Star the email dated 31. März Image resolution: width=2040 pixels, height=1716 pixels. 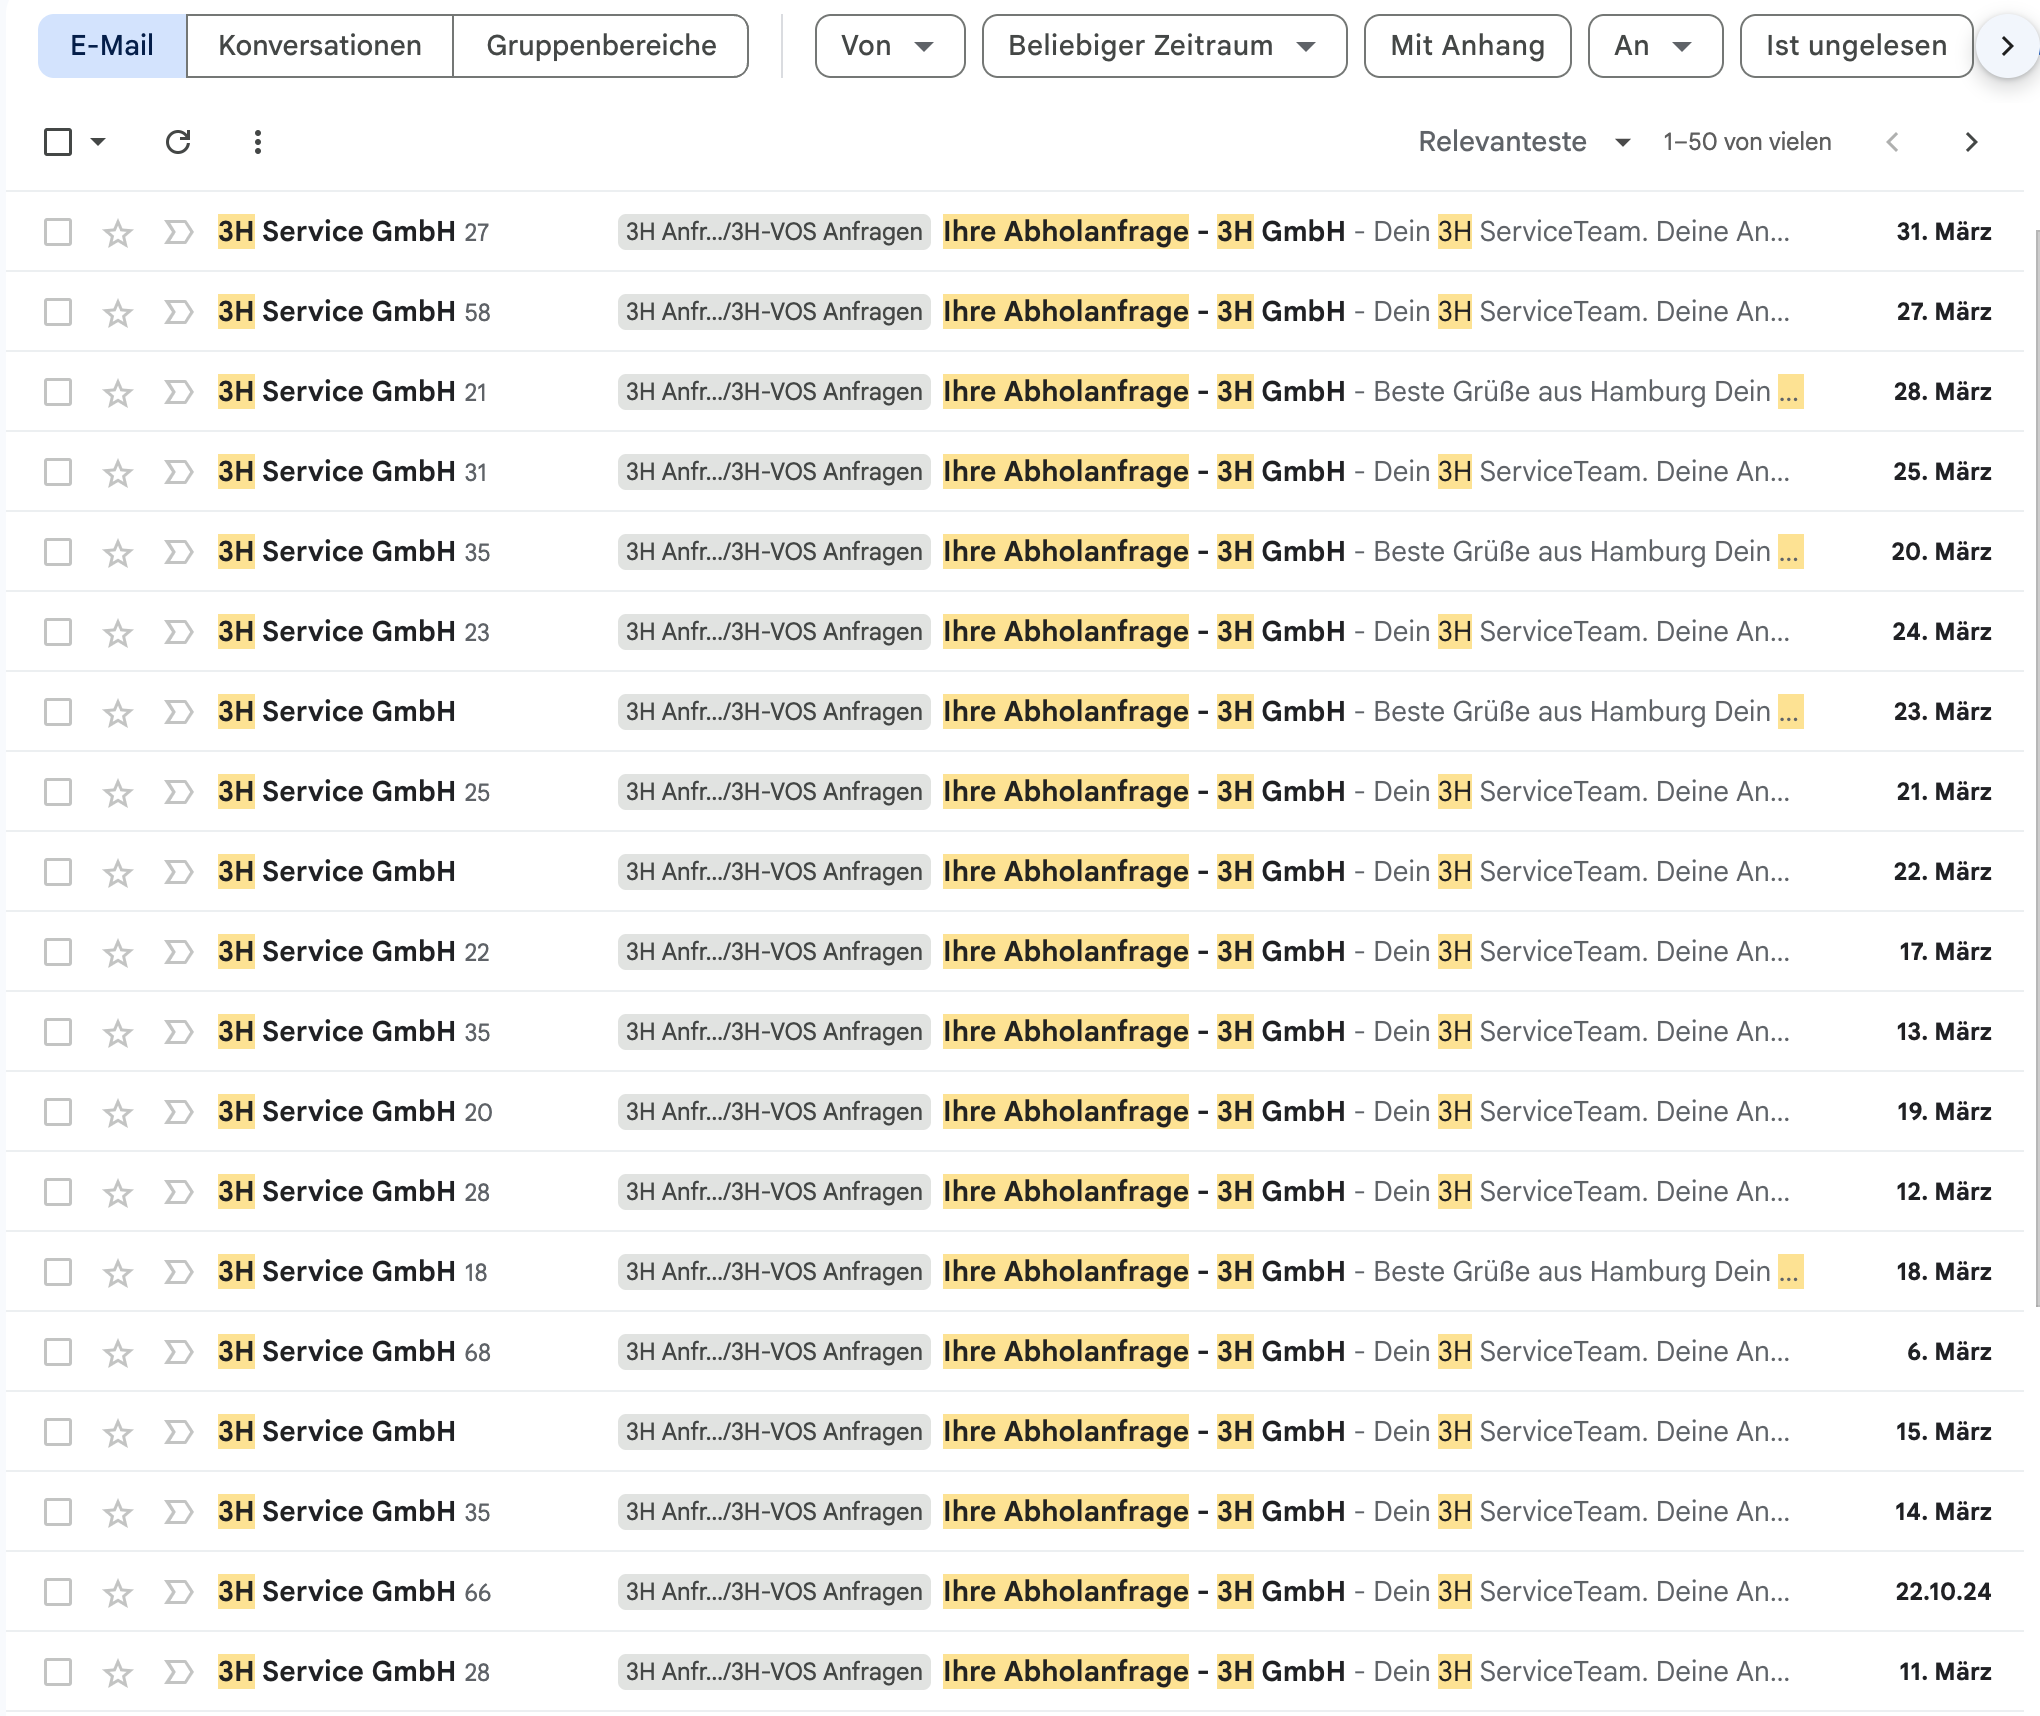tap(118, 233)
